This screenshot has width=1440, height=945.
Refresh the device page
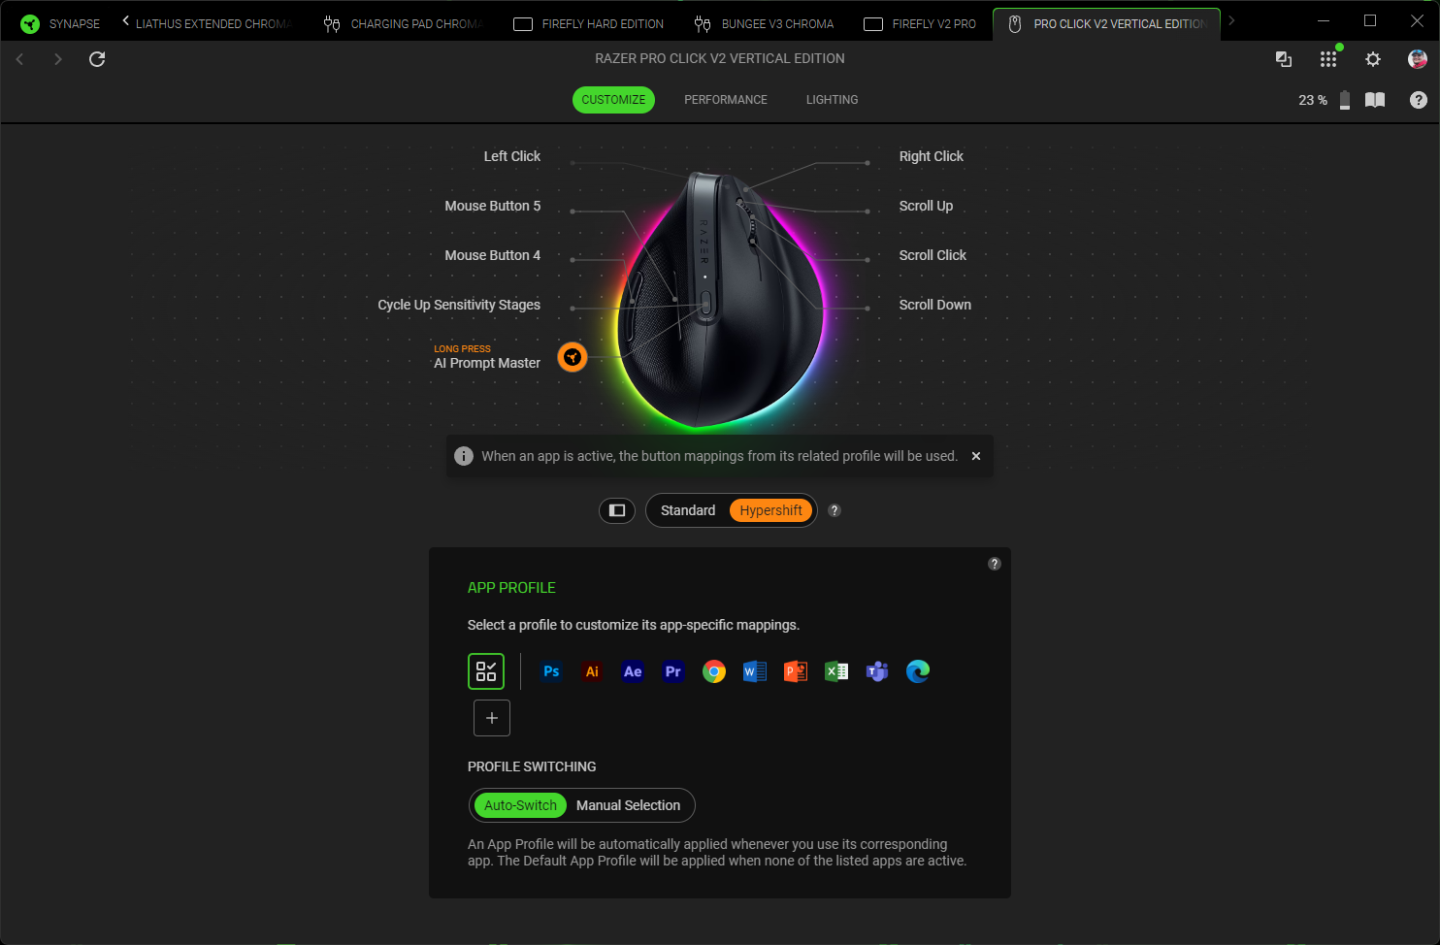click(97, 59)
